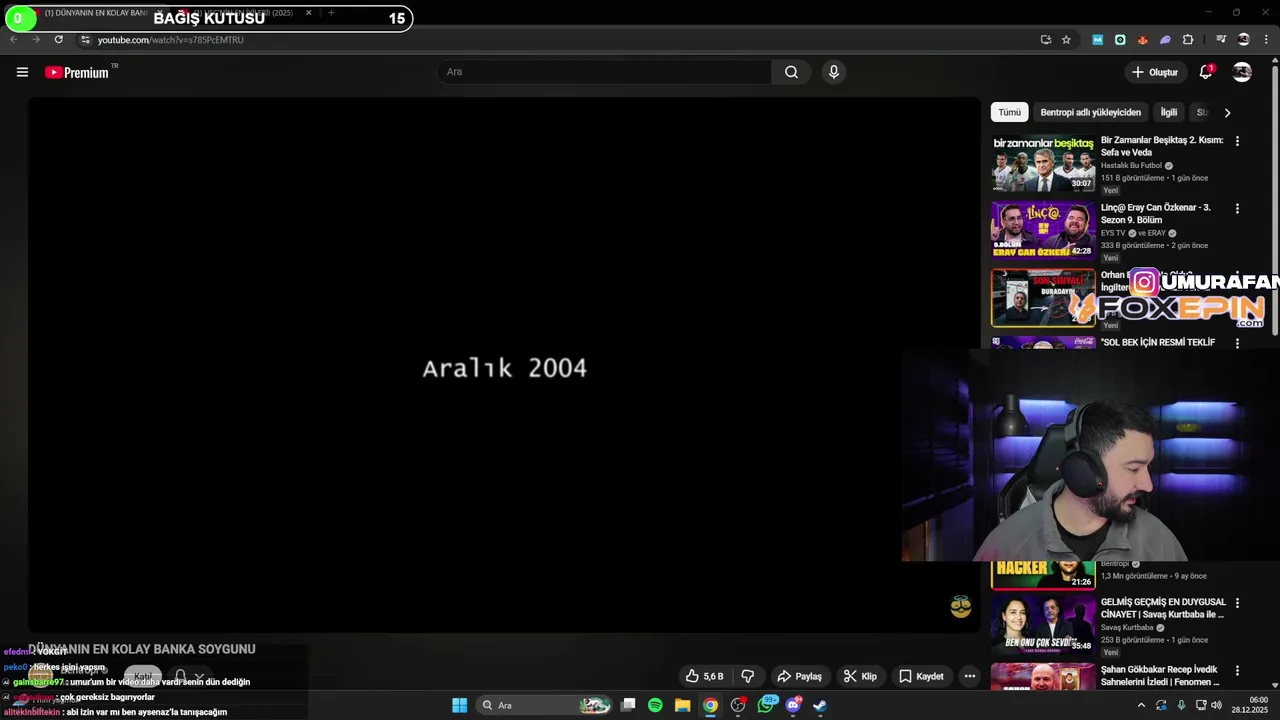This screenshot has width=1280, height=720.
Task: Click Windows taskbar search box
Action: coord(545,705)
